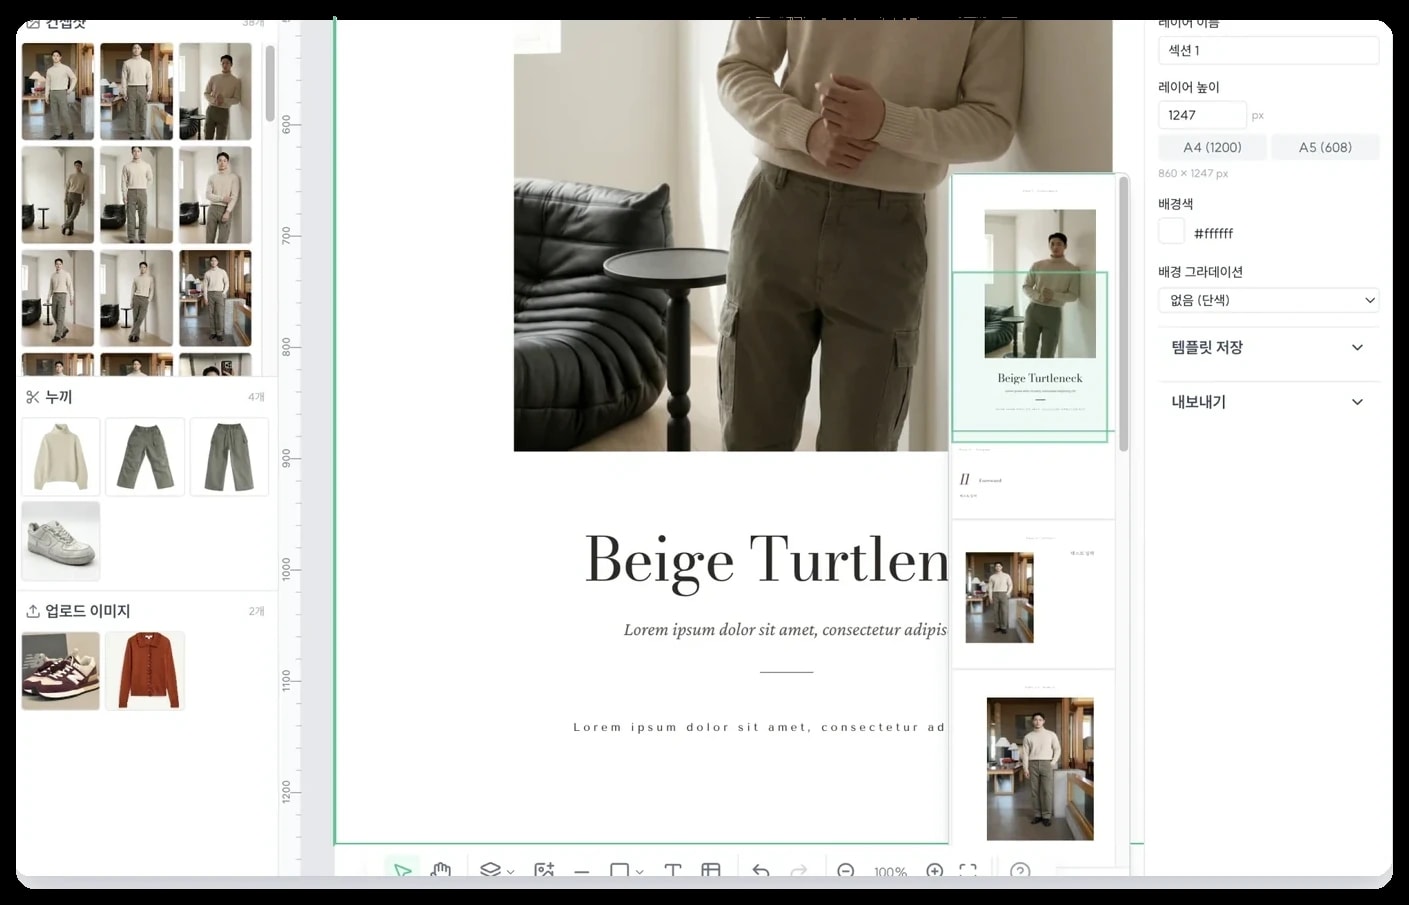Select the first photo in top-left grid
The image size is (1409, 905).
(x=58, y=91)
